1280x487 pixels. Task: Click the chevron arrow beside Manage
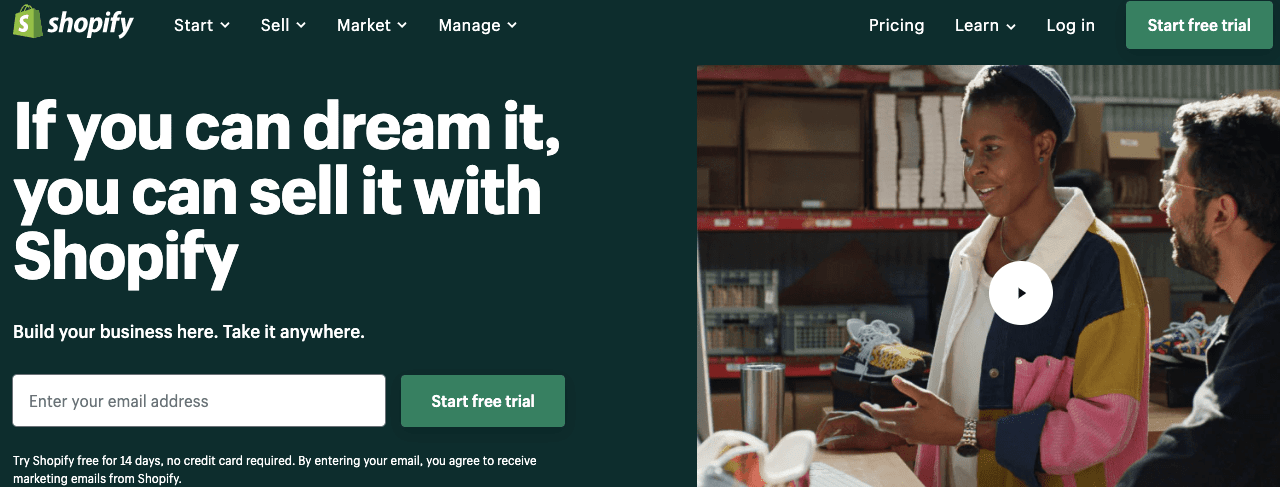[512, 25]
